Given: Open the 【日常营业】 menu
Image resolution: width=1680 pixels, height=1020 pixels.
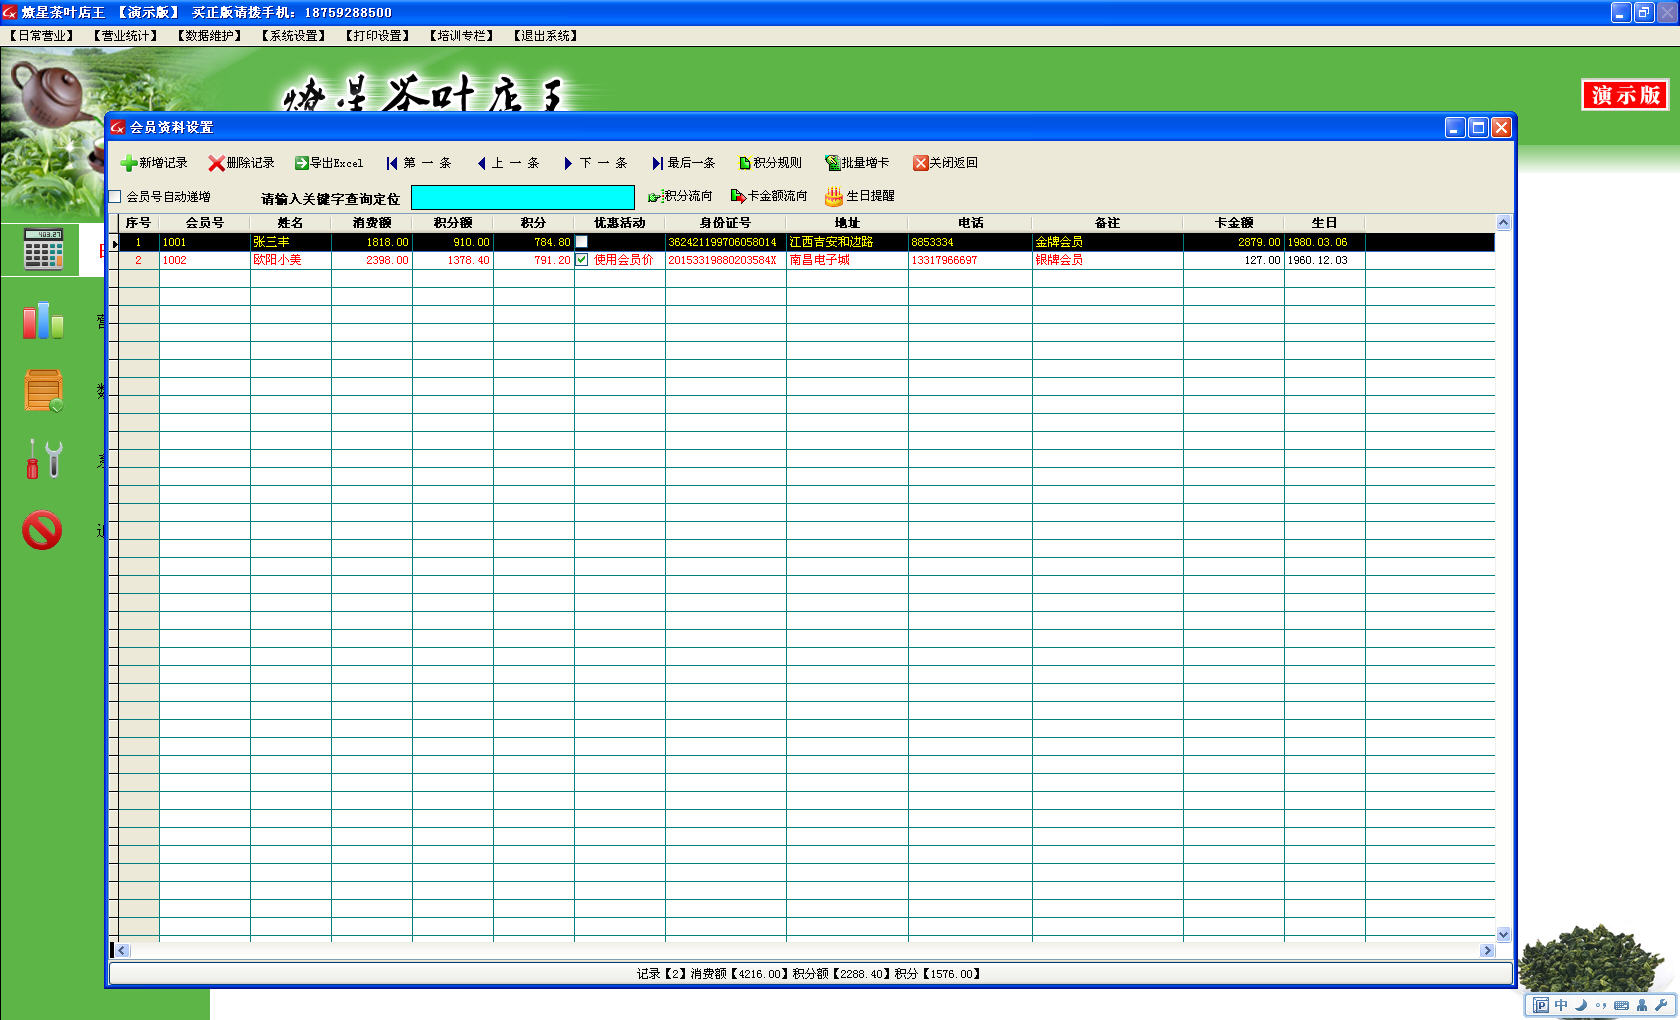Looking at the screenshot, I should 42,36.
